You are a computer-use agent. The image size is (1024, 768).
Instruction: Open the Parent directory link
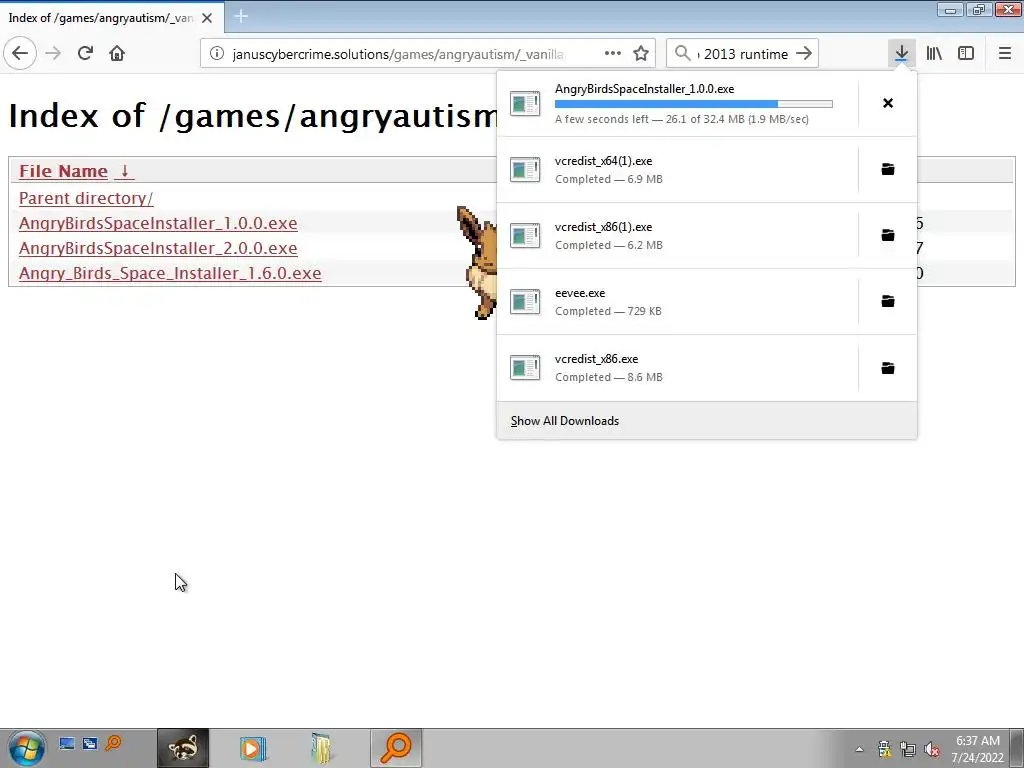[x=86, y=198]
